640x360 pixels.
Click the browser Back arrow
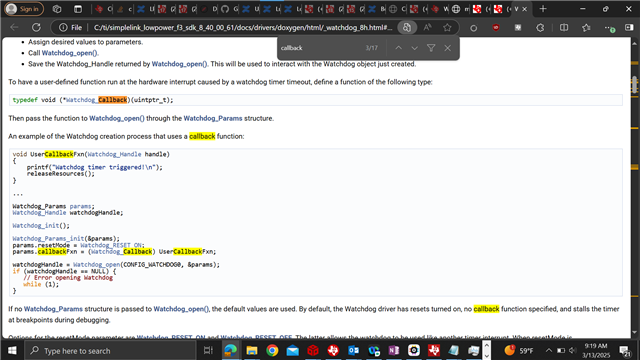pyautogui.click(x=14, y=27)
